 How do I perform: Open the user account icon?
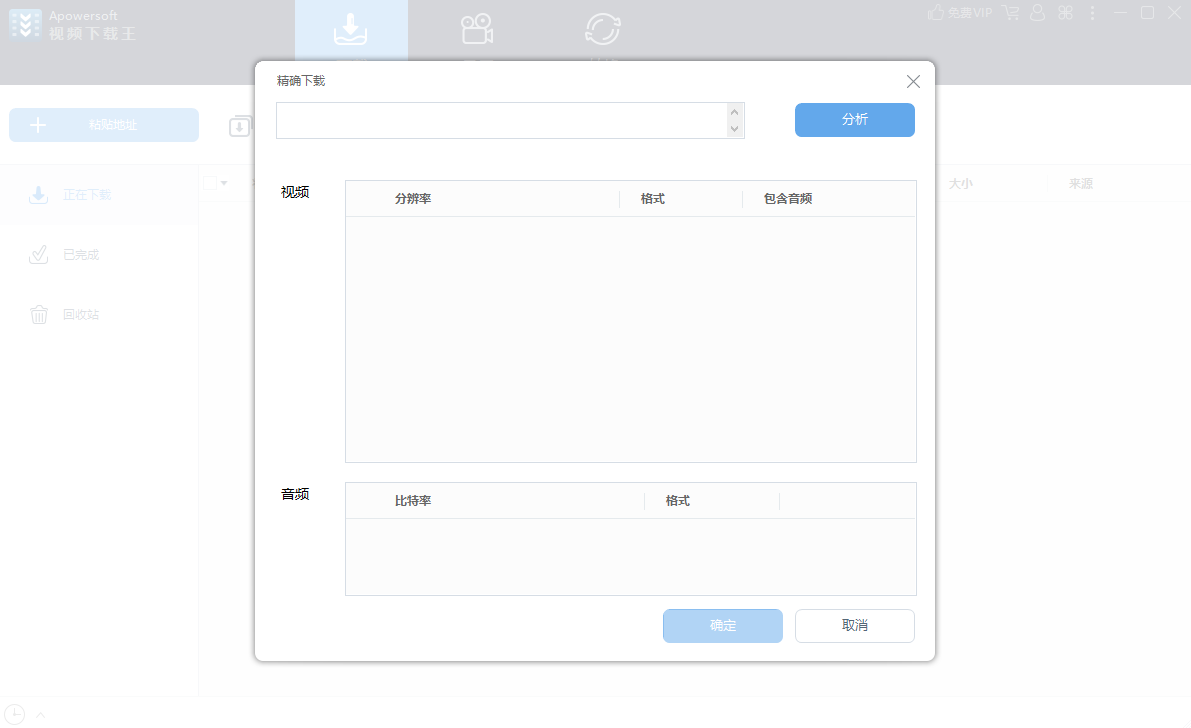click(1038, 13)
